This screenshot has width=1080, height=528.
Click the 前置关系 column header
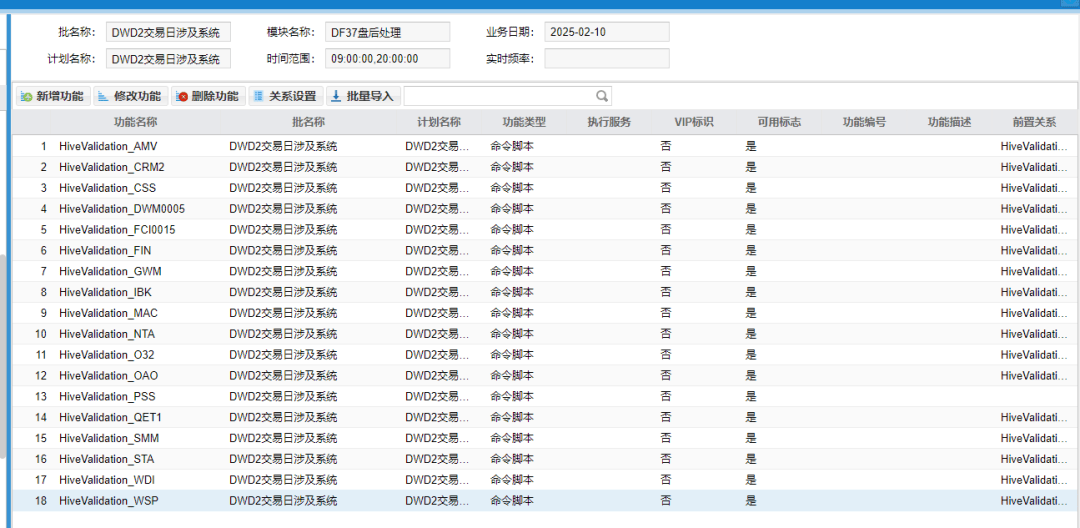click(1035, 123)
